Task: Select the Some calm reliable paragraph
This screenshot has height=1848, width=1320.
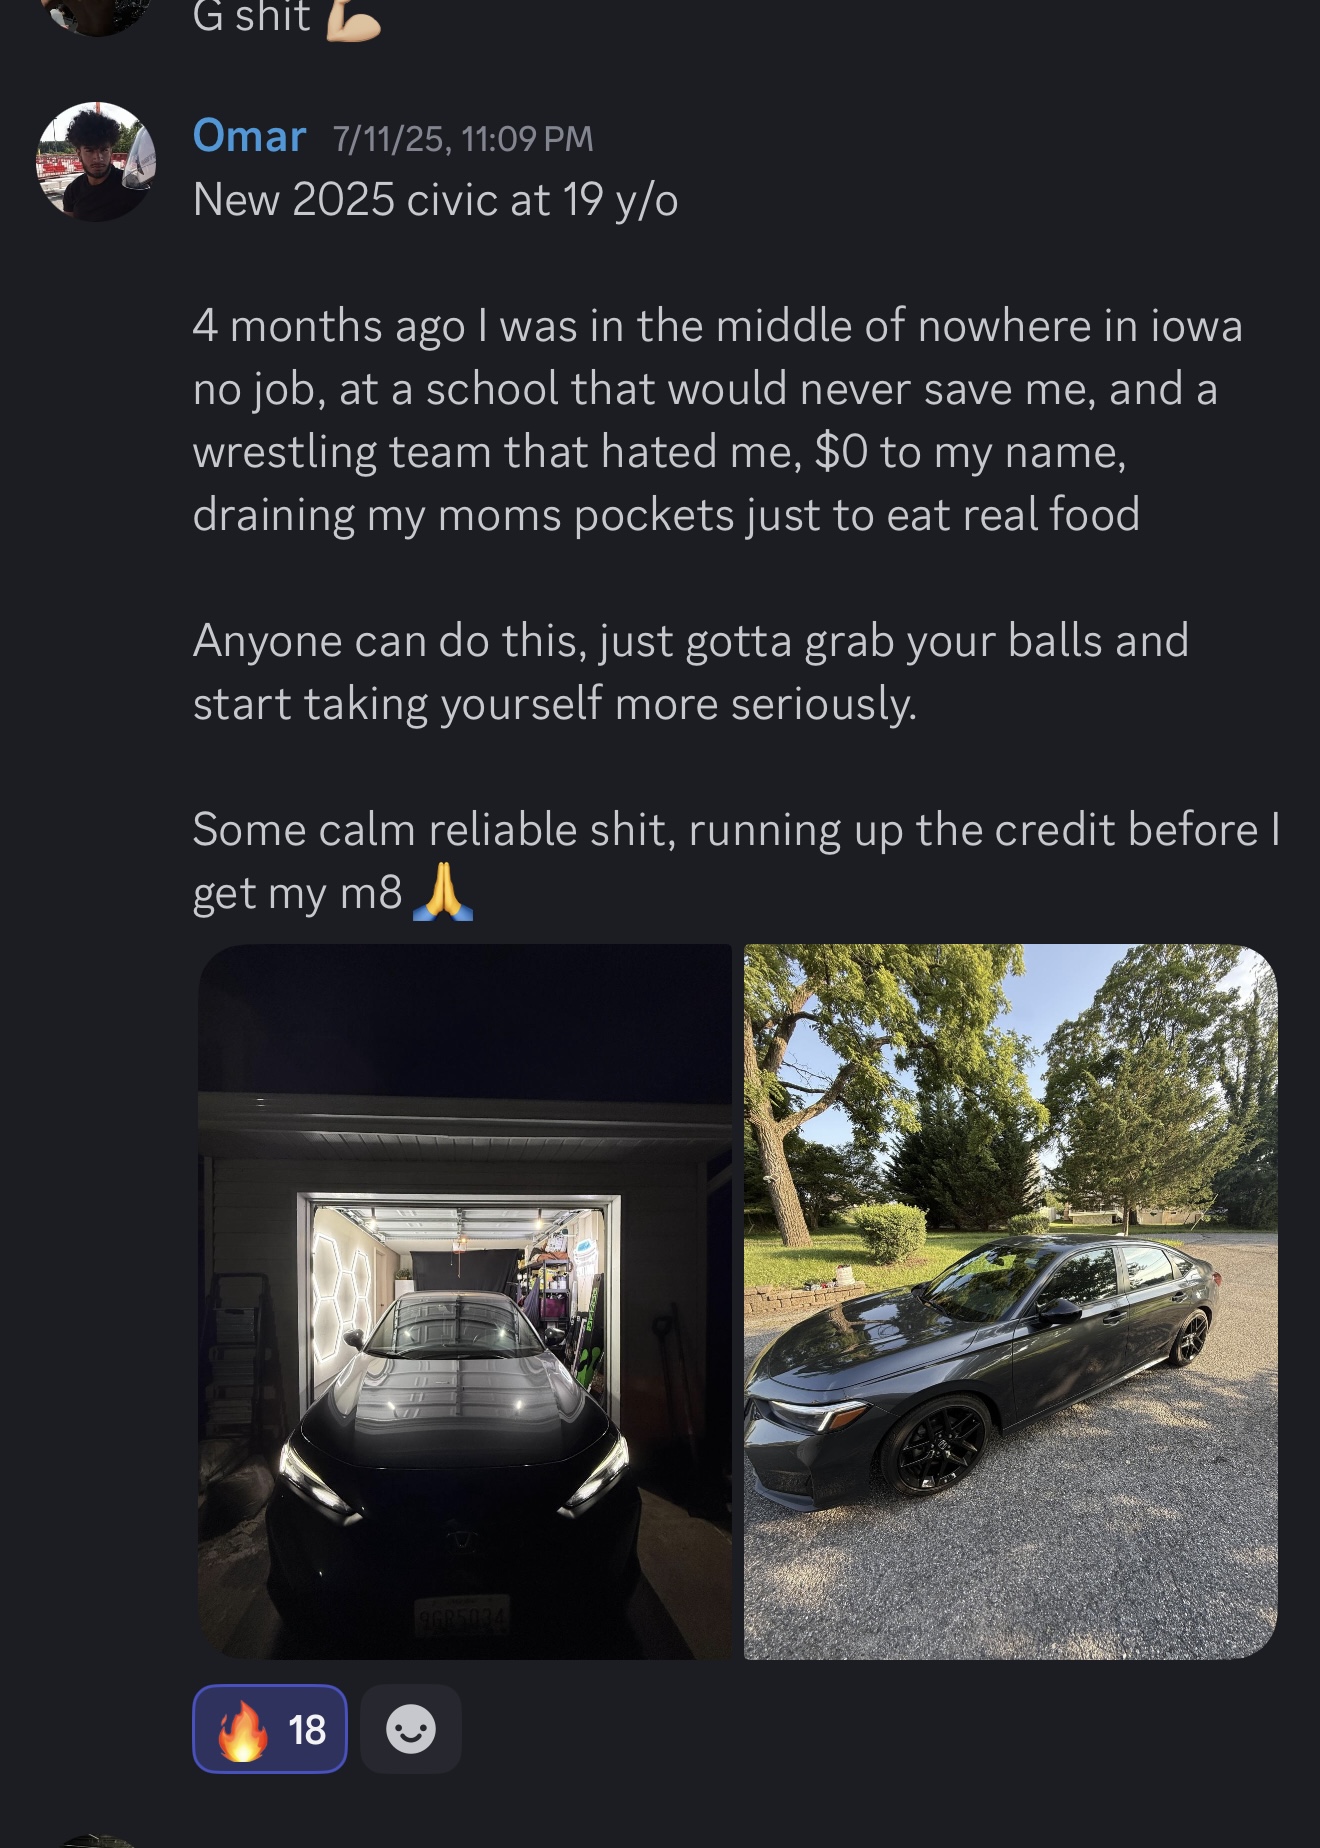Action: click(737, 861)
